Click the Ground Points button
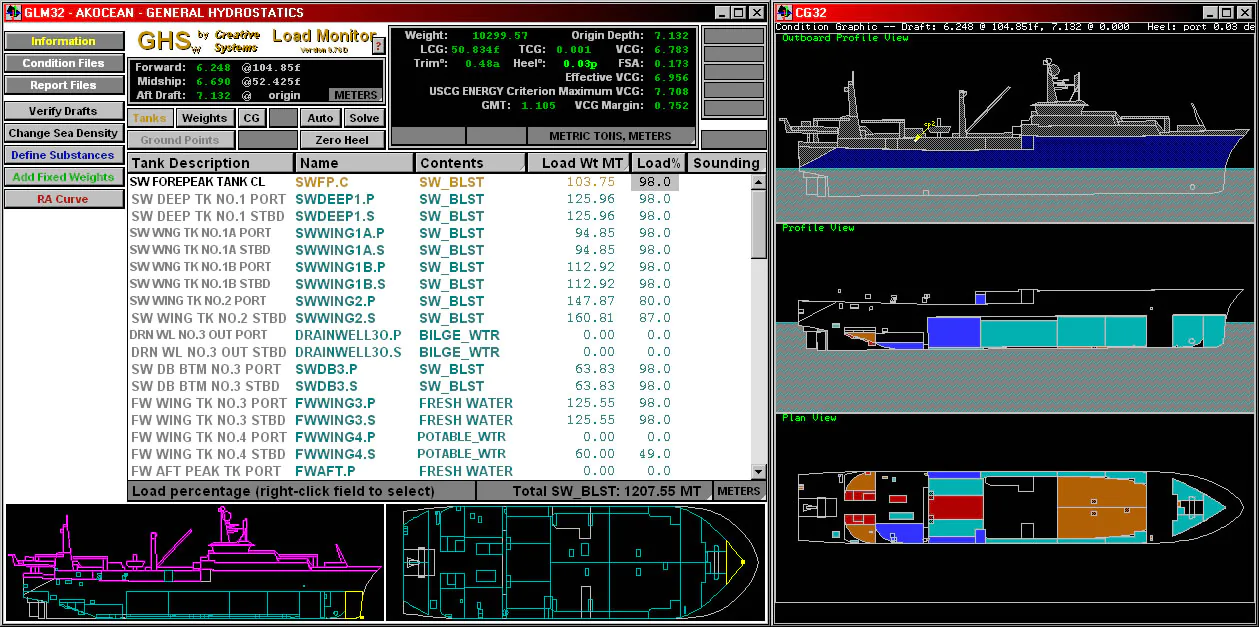 181,140
